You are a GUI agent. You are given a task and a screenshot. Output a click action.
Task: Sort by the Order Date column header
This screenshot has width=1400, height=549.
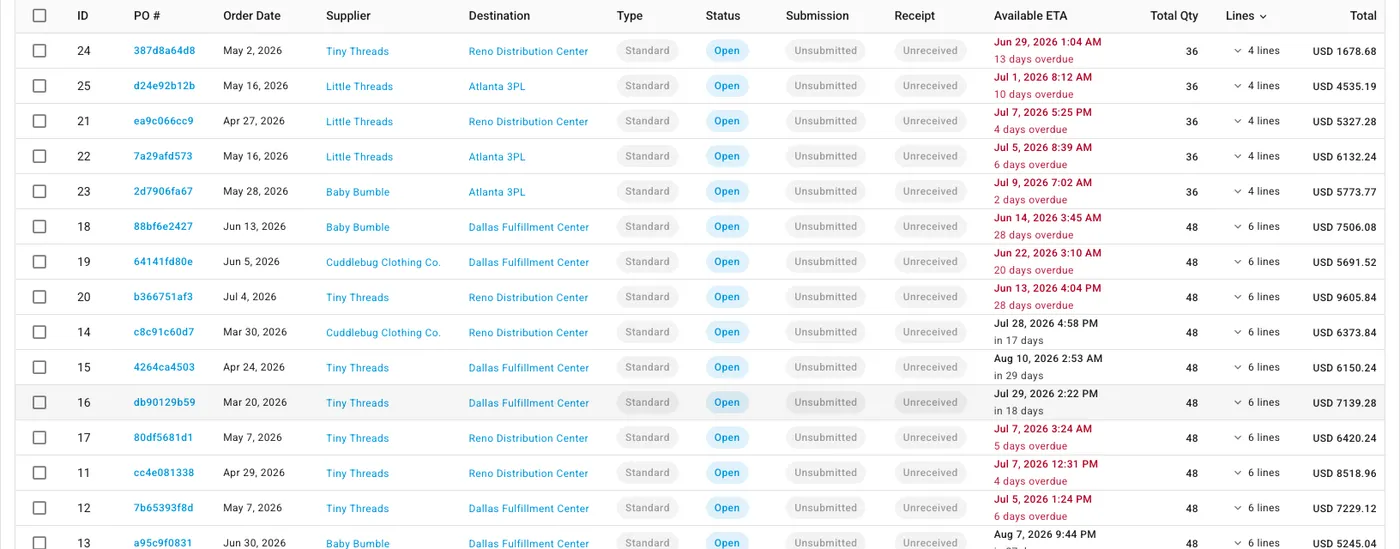[252, 16]
